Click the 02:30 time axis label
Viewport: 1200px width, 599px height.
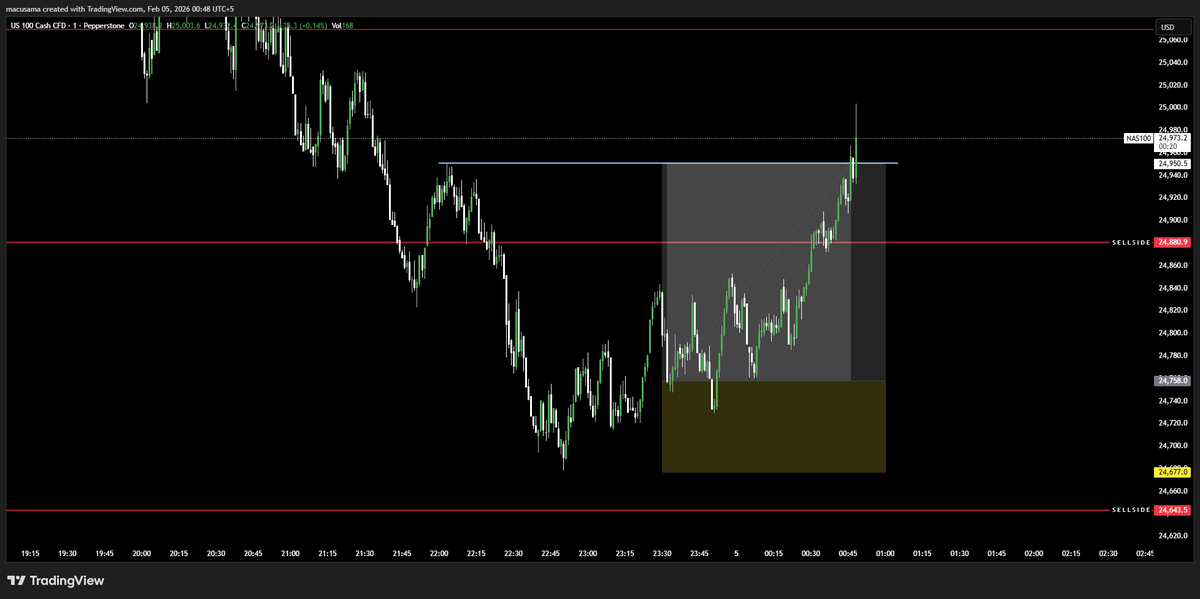coord(1108,552)
